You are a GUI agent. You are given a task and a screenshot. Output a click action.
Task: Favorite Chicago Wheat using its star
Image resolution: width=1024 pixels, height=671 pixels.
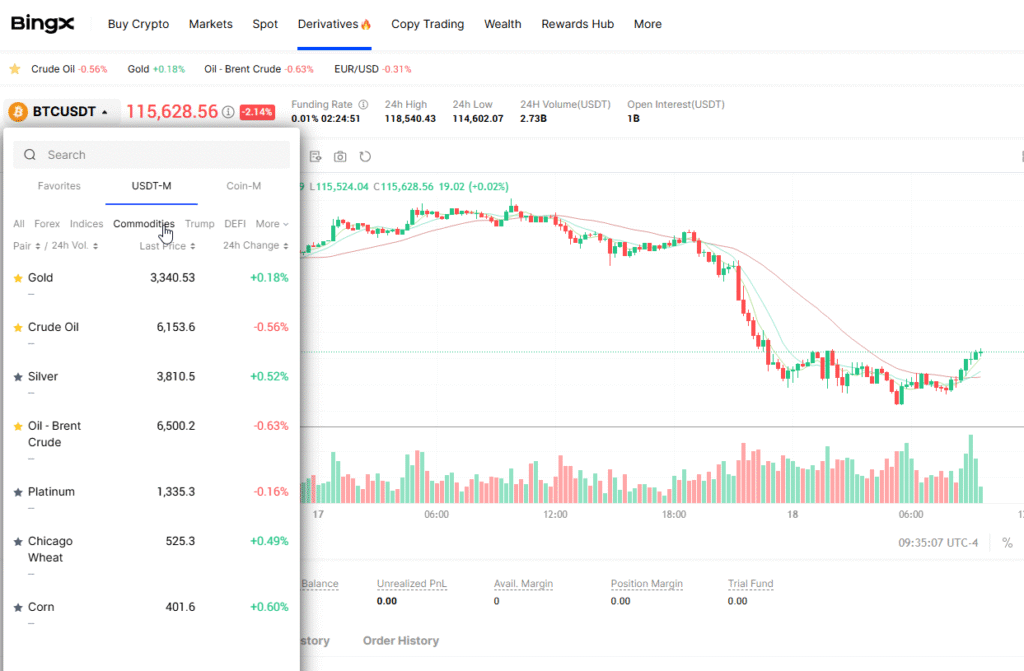[18, 542]
